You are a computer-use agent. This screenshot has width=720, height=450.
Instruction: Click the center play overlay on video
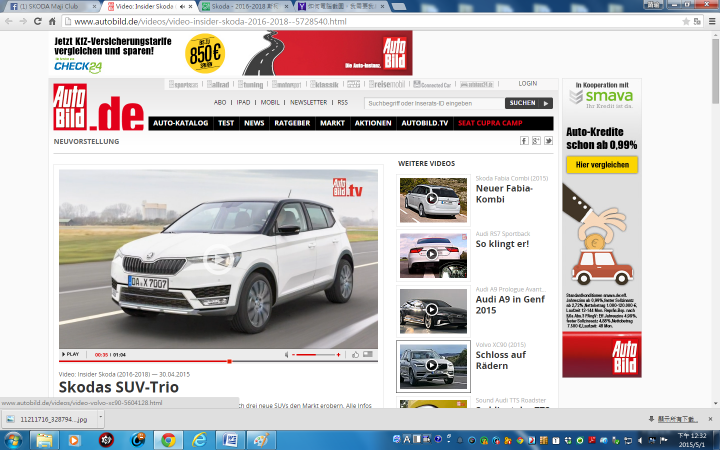(x=219, y=260)
